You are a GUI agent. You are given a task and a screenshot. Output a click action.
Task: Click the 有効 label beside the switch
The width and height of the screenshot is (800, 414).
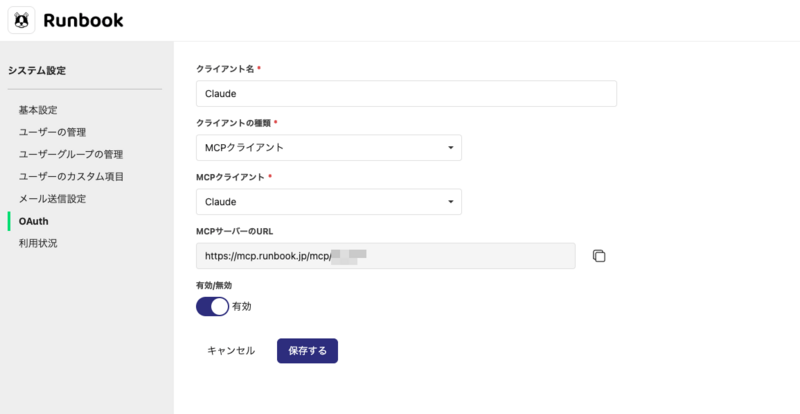pos(242,307)
